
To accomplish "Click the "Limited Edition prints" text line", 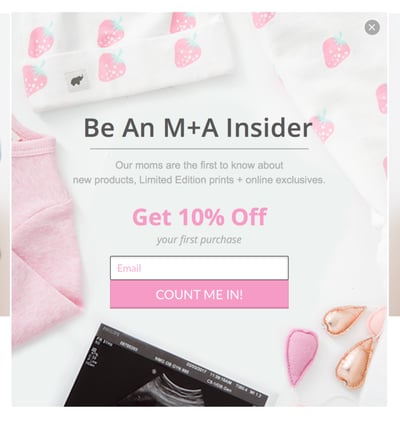I will pyautogui.click(x=199, y=180).
